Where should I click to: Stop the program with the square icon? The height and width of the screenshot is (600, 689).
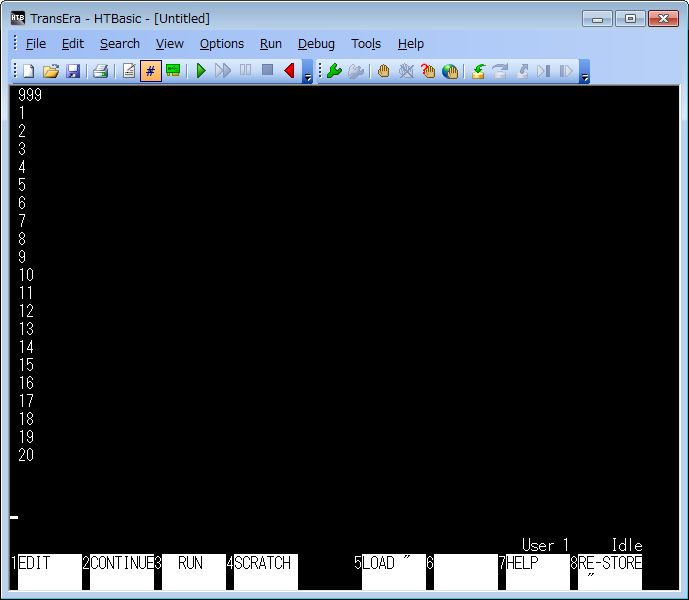(268, 70)
